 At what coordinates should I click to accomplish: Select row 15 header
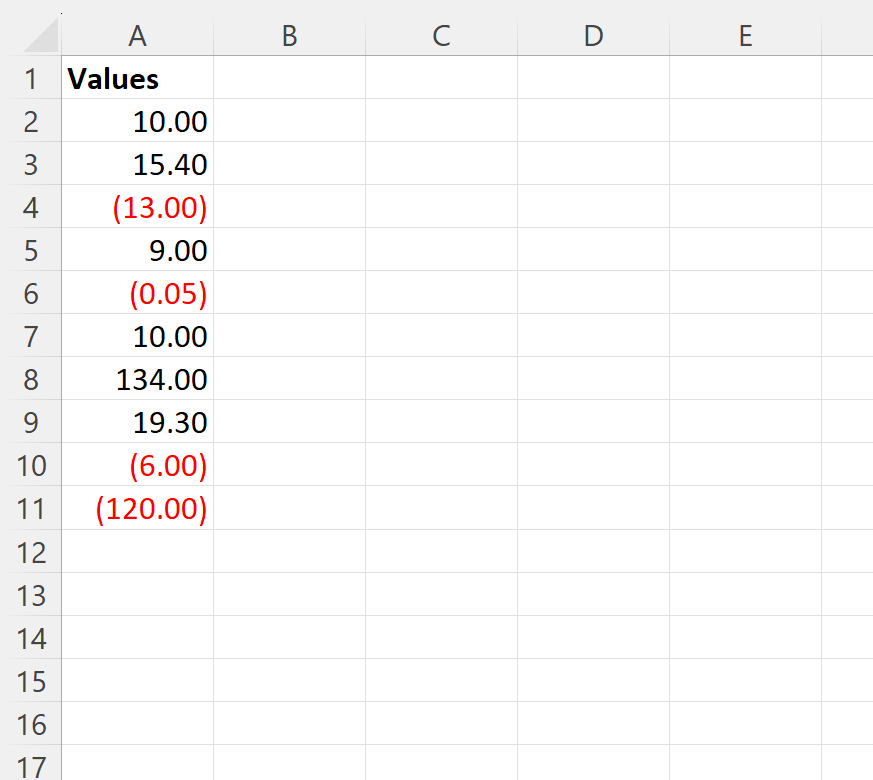click(x=31, y=680)
